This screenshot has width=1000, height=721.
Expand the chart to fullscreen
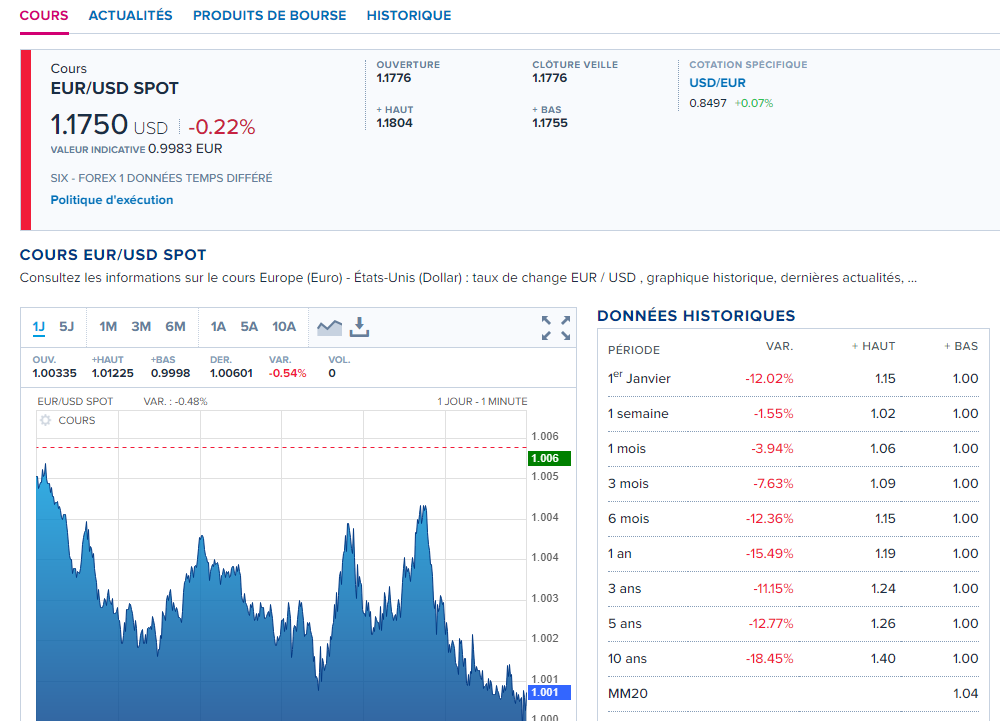click(x=556, y=328)
